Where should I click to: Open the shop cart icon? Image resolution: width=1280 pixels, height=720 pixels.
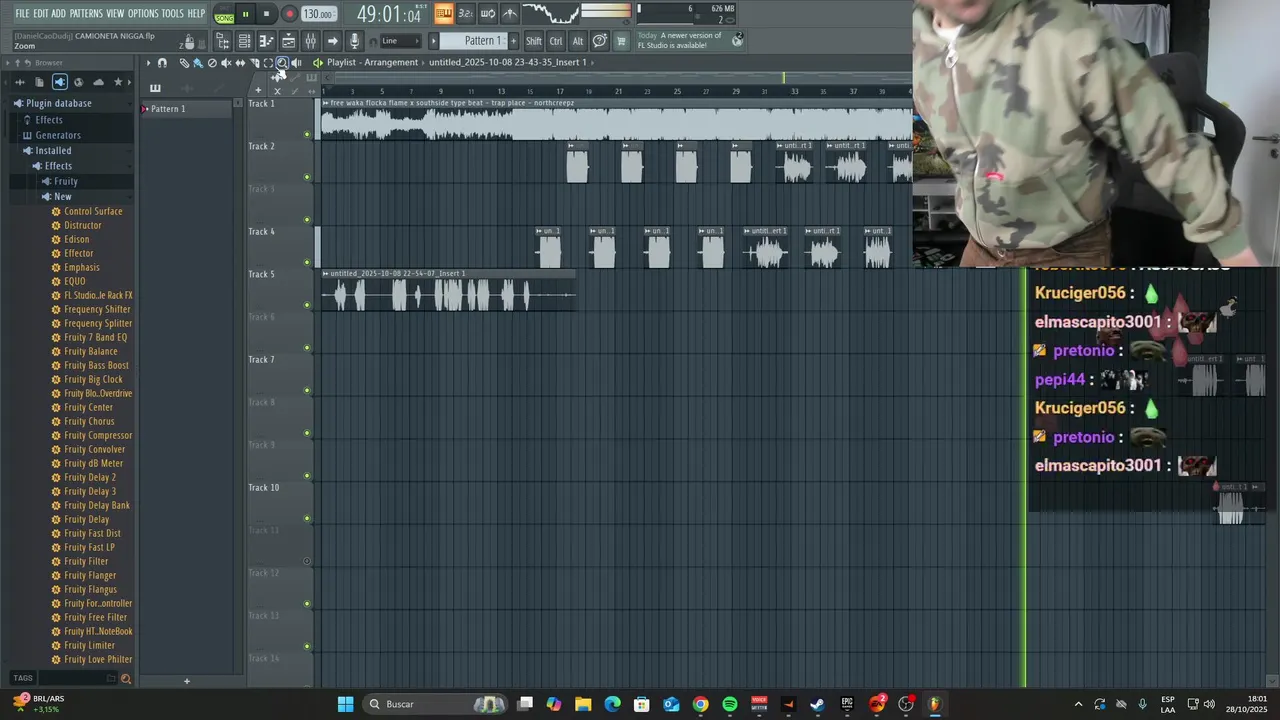[x=621, y=41]
